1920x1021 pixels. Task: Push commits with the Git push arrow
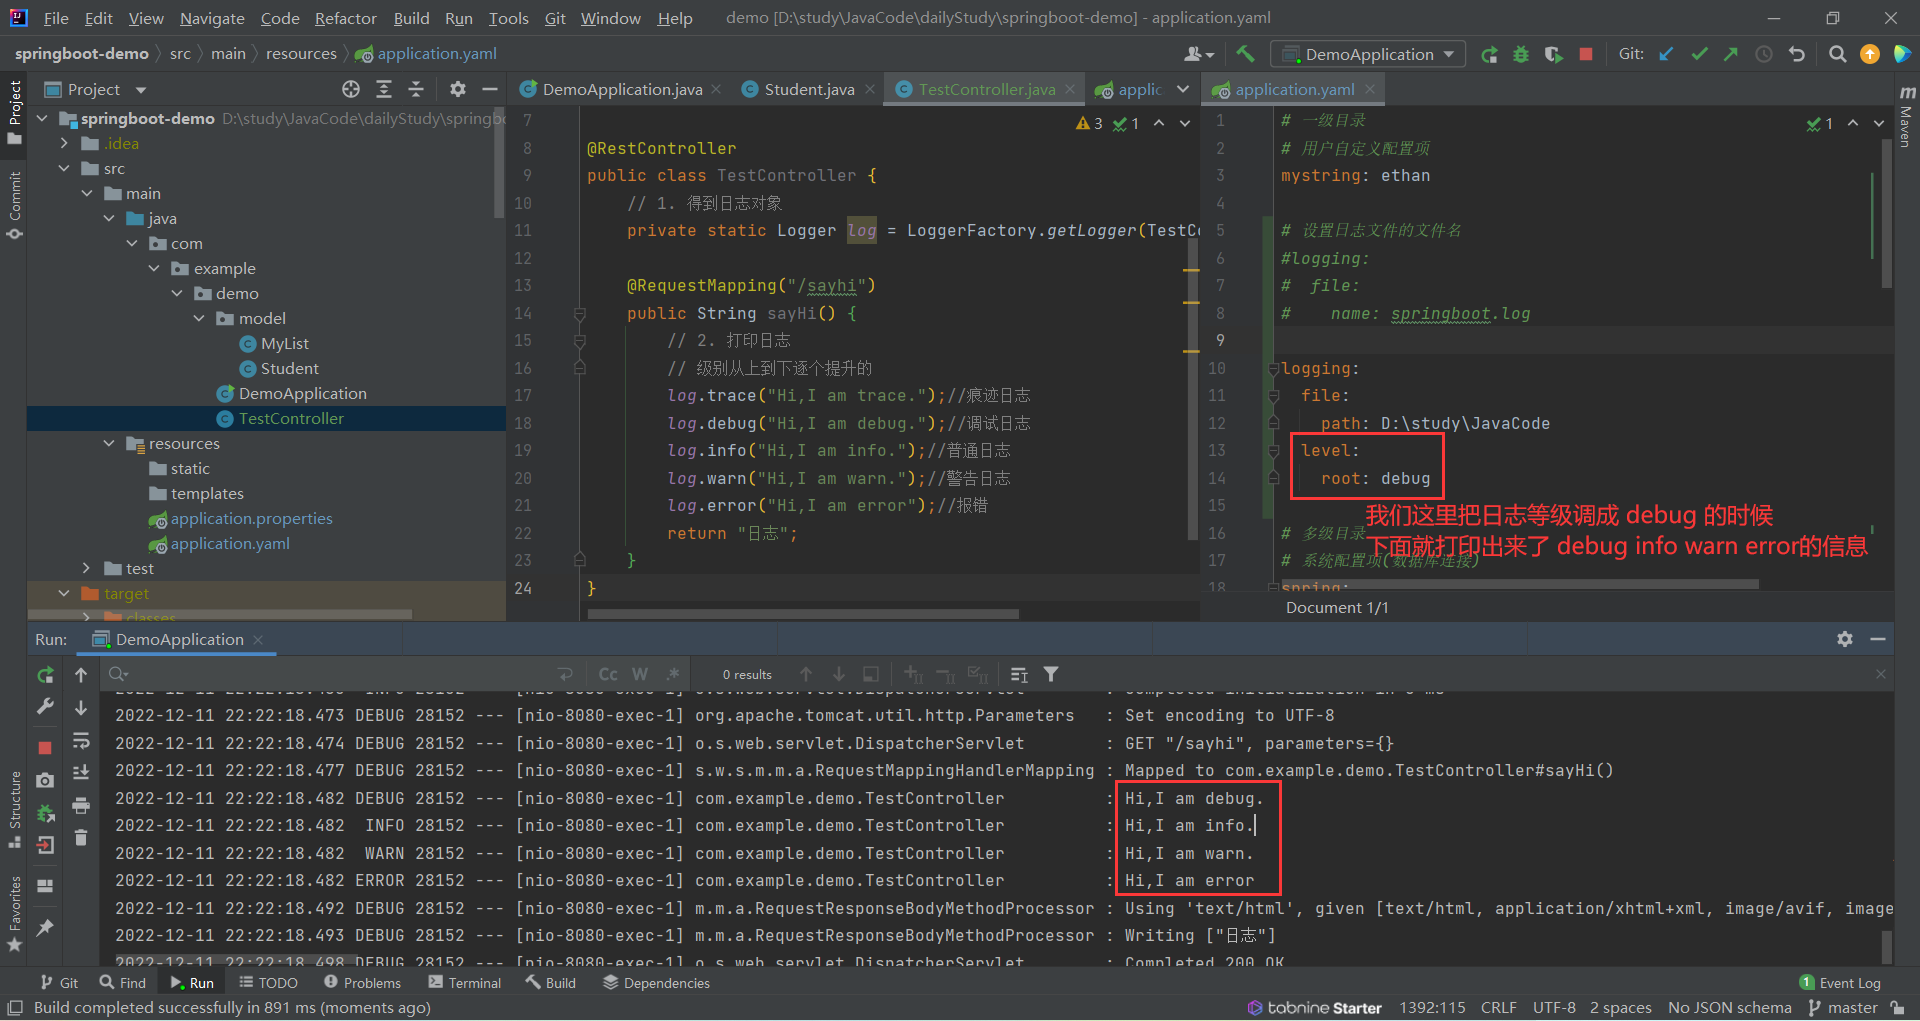pos(1731,54)
